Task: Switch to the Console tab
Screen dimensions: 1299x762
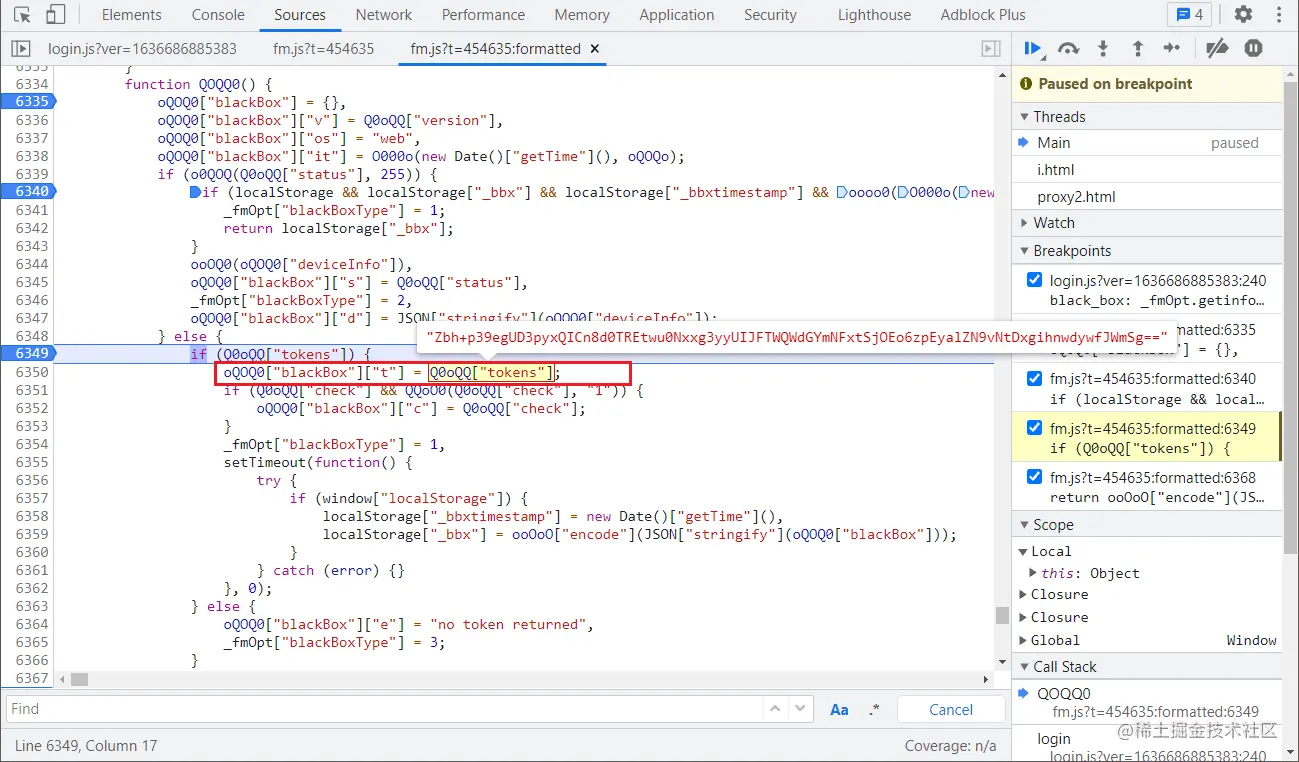Action: [217, 15]
